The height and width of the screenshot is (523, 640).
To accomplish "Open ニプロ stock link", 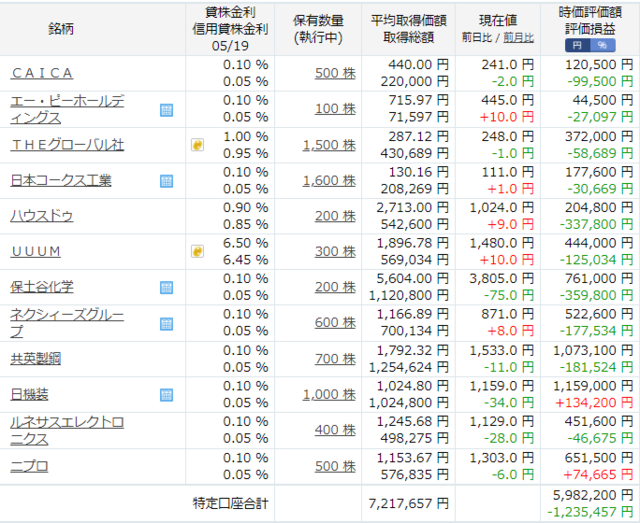I will (29, 466).
